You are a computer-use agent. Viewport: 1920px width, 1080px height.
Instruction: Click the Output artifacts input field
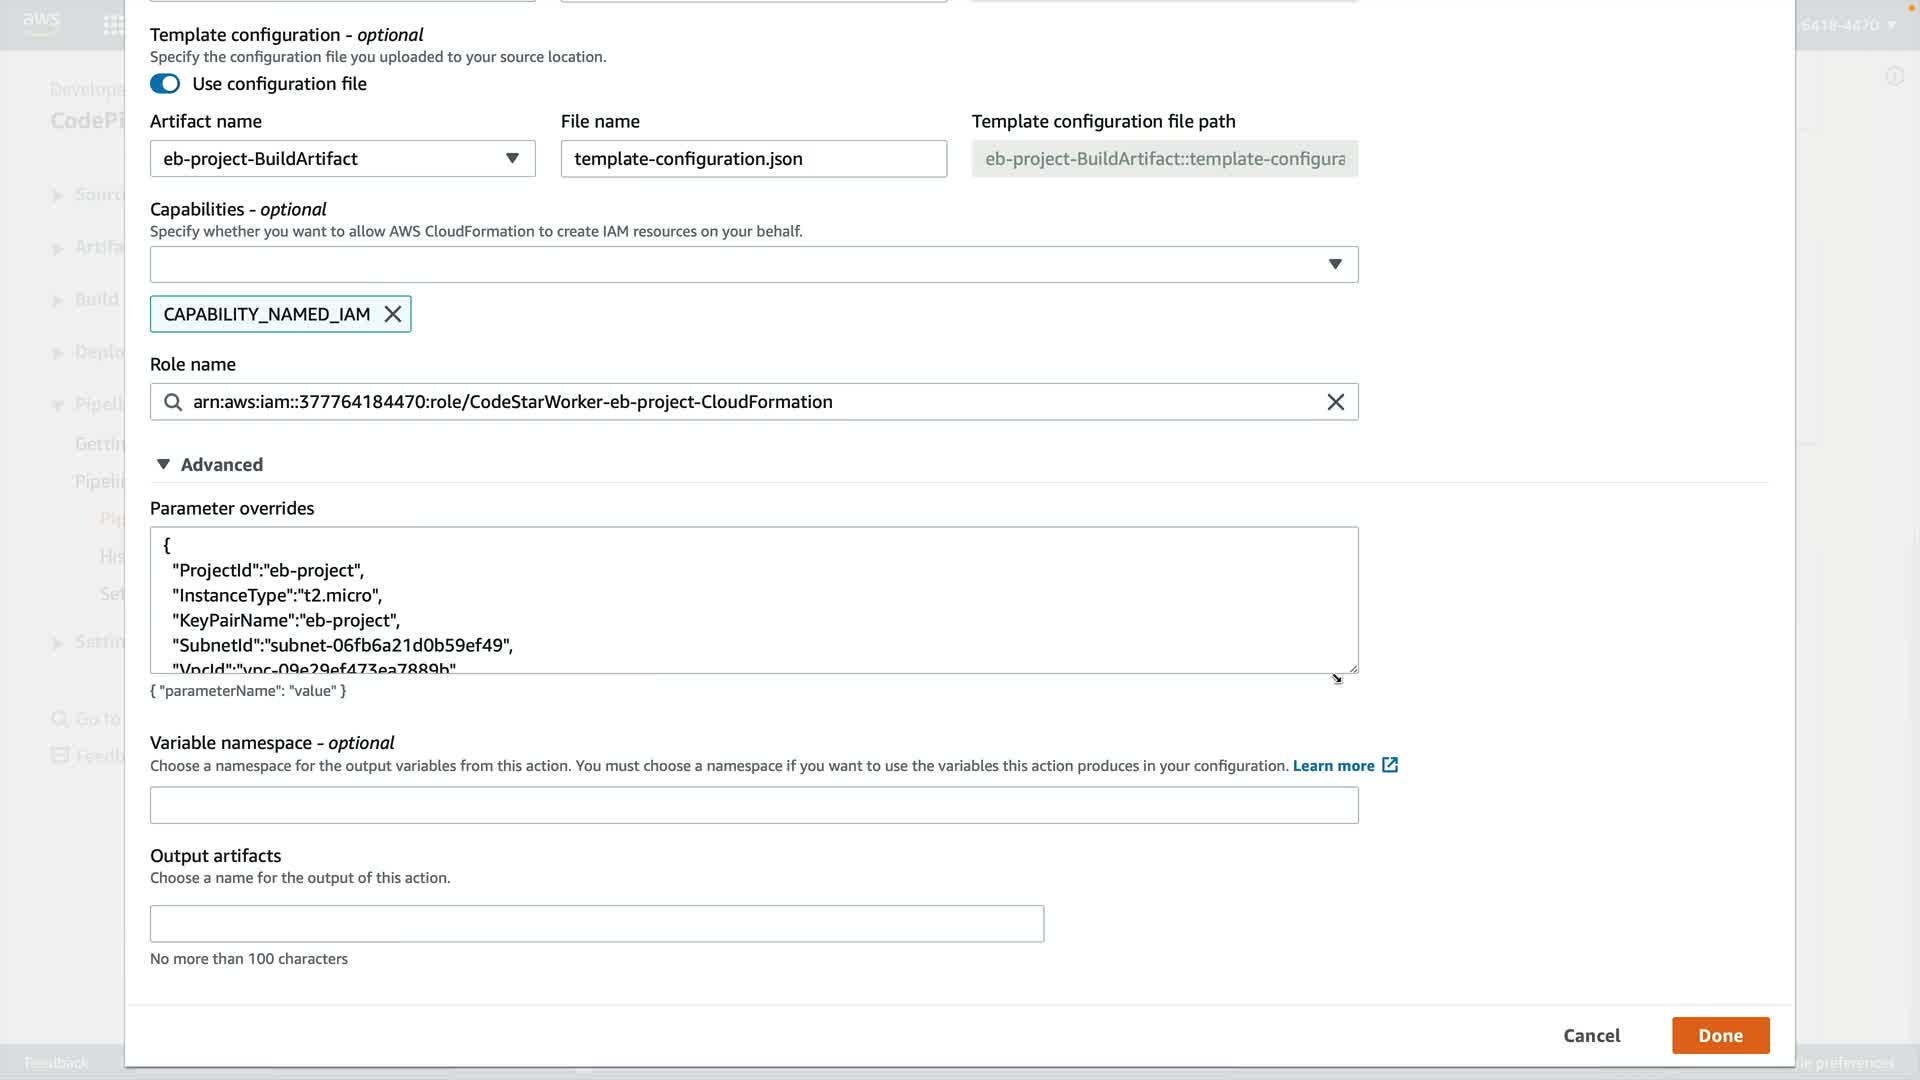pyautogui.click(x=596, y=924)
